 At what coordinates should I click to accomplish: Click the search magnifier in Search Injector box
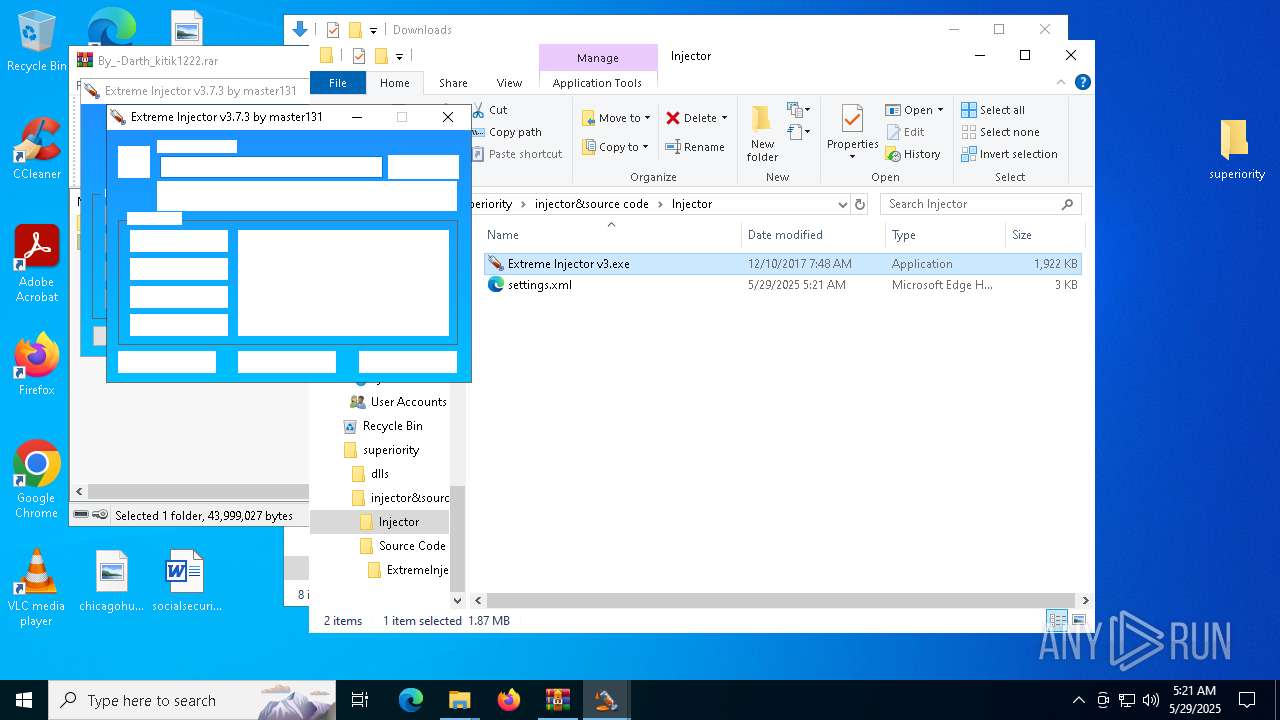[x=1067, y=204]
